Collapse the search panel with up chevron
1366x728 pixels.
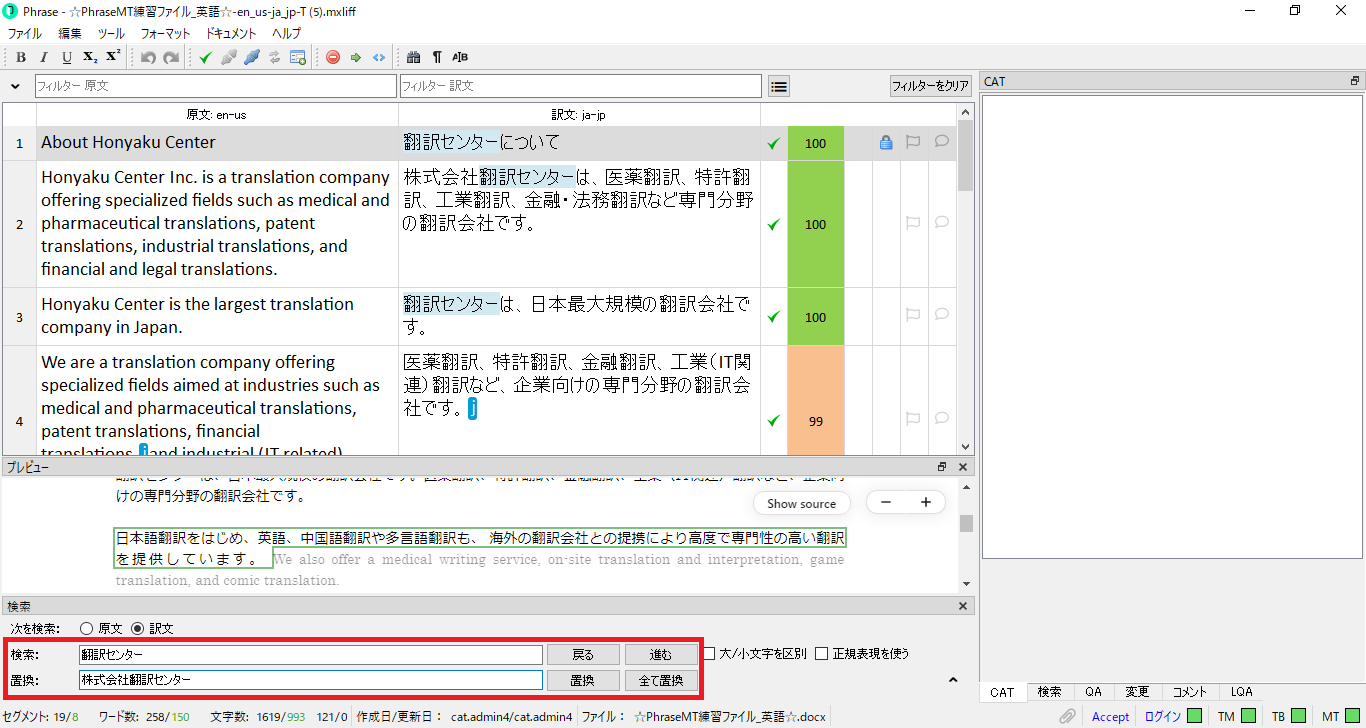pyautogui.click(x=953, y=680)
